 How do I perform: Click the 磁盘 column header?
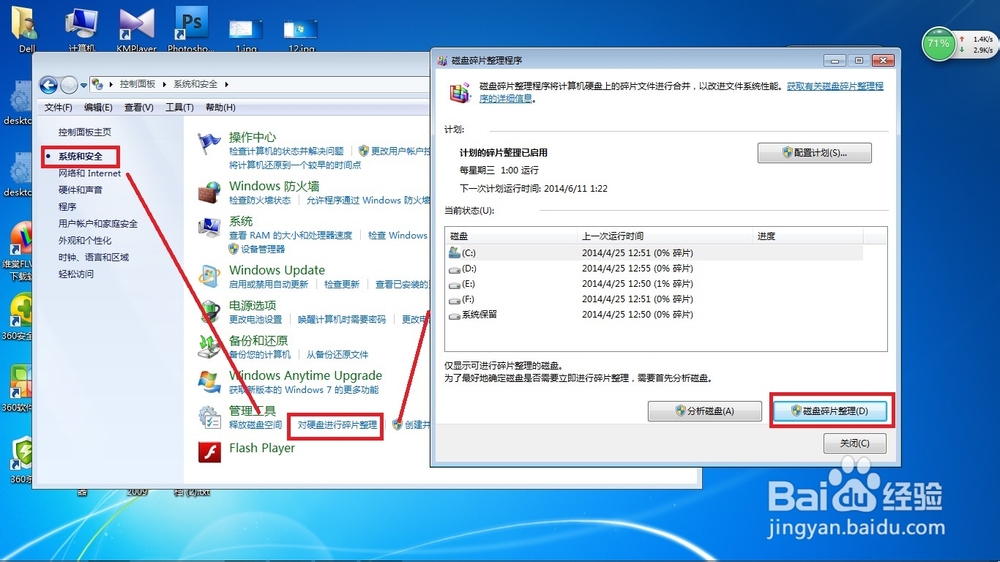pos(511,236)
